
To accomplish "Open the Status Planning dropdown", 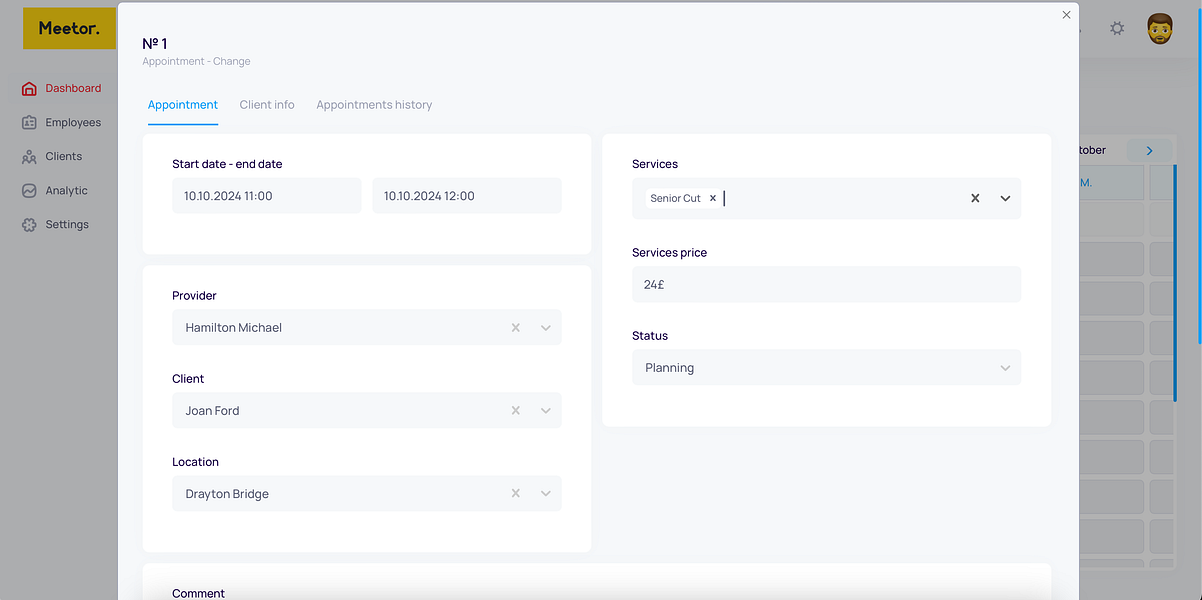I will [826, 367].
